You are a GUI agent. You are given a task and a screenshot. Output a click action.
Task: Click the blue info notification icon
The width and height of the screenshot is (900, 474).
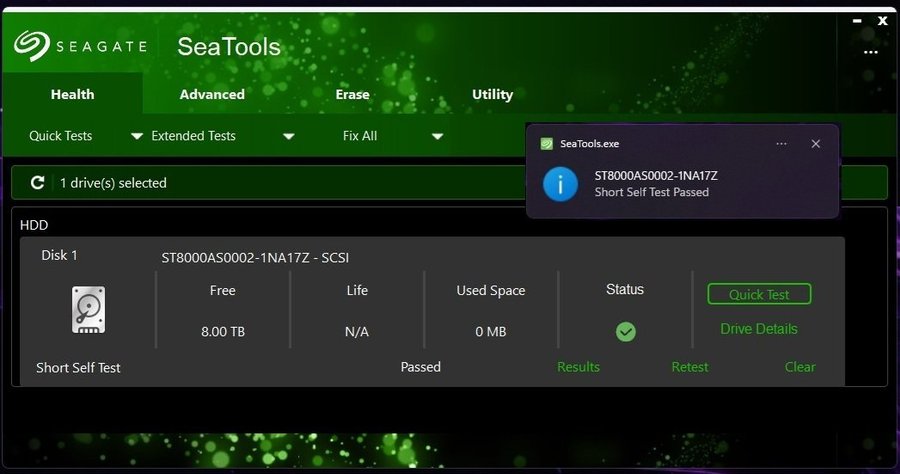click(560, 183)
